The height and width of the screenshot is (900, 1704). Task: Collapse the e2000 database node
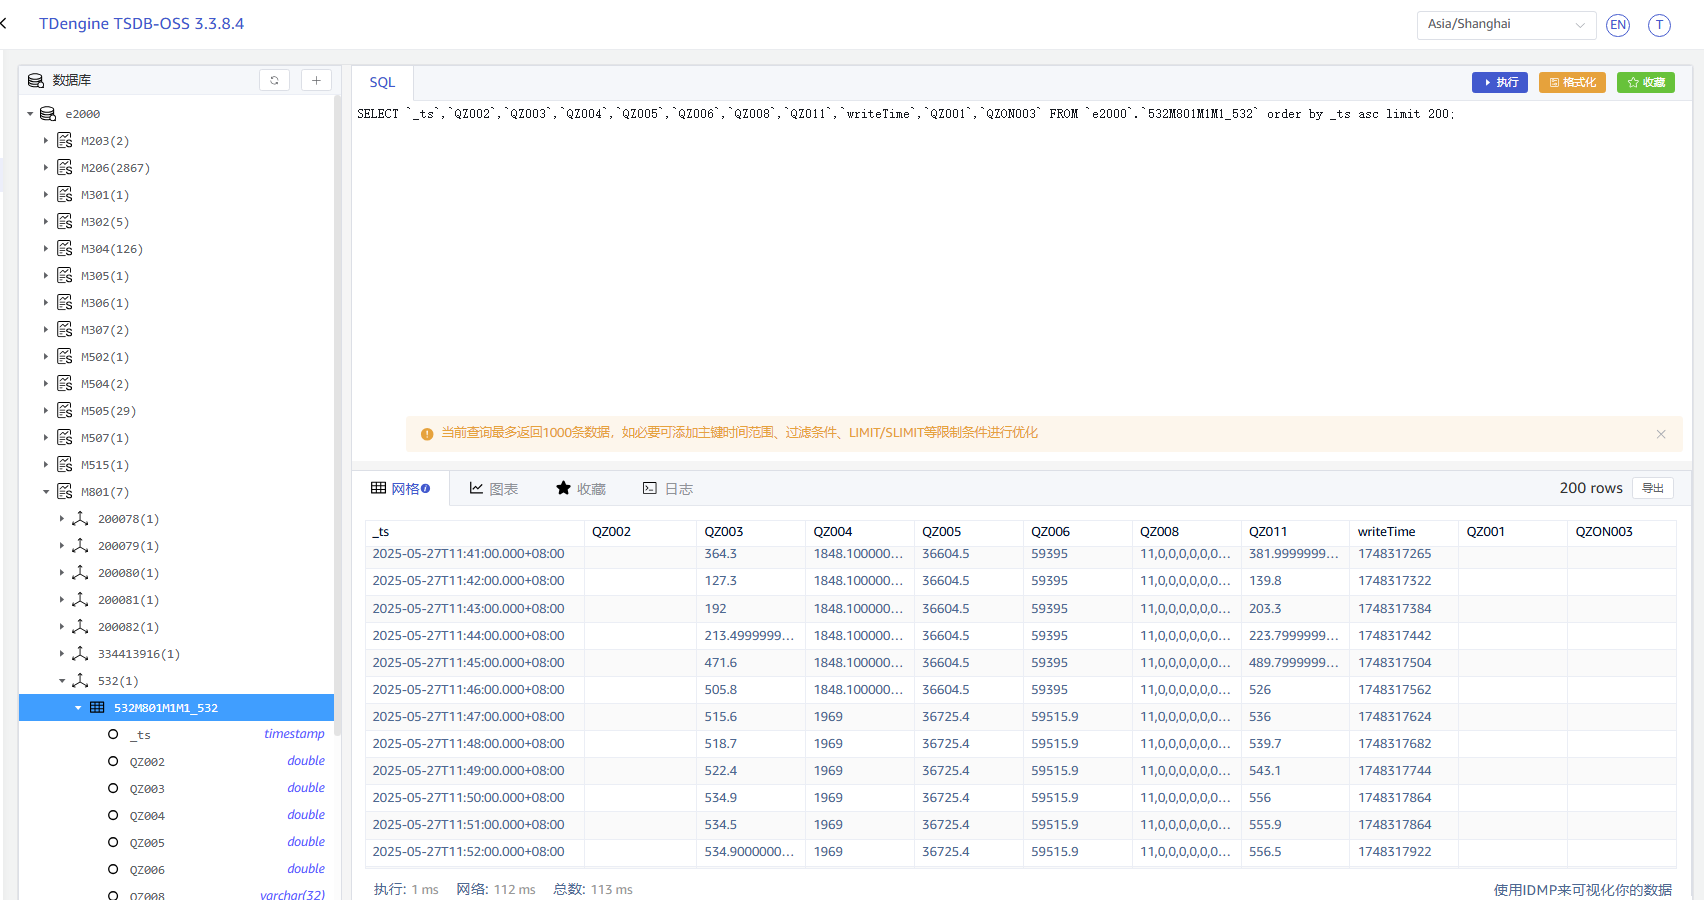tap(30, 114)
